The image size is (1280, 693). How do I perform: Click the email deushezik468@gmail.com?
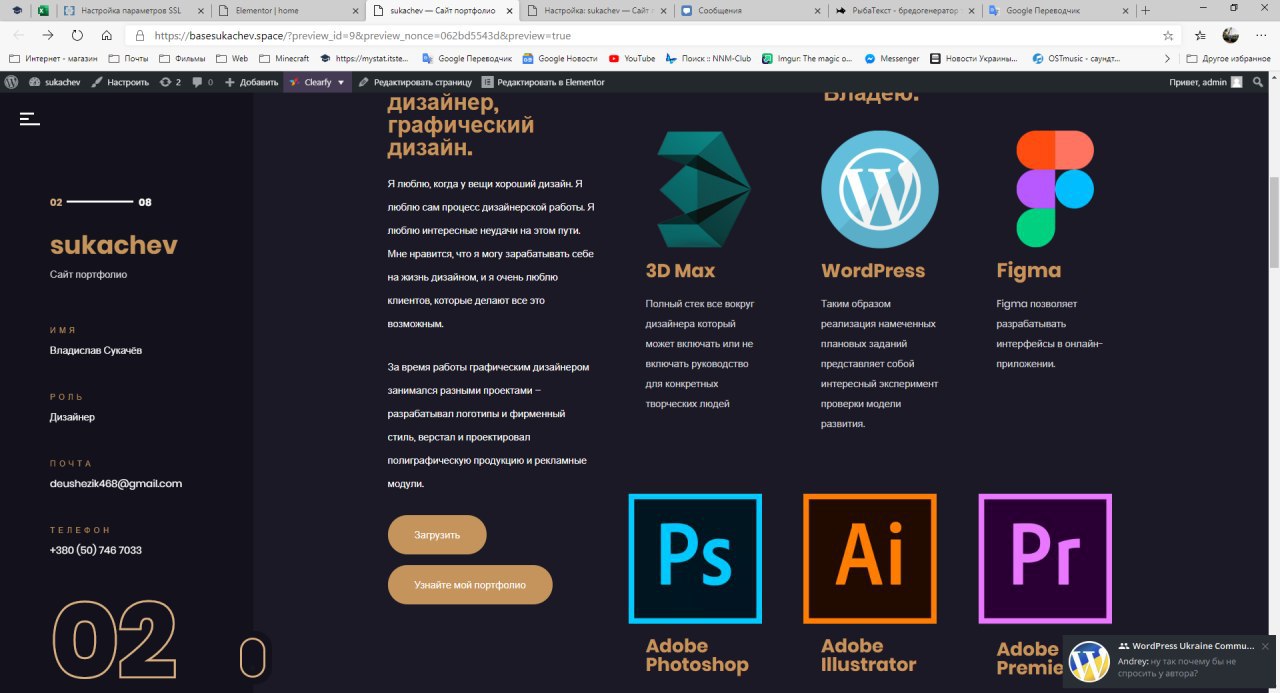116,484
